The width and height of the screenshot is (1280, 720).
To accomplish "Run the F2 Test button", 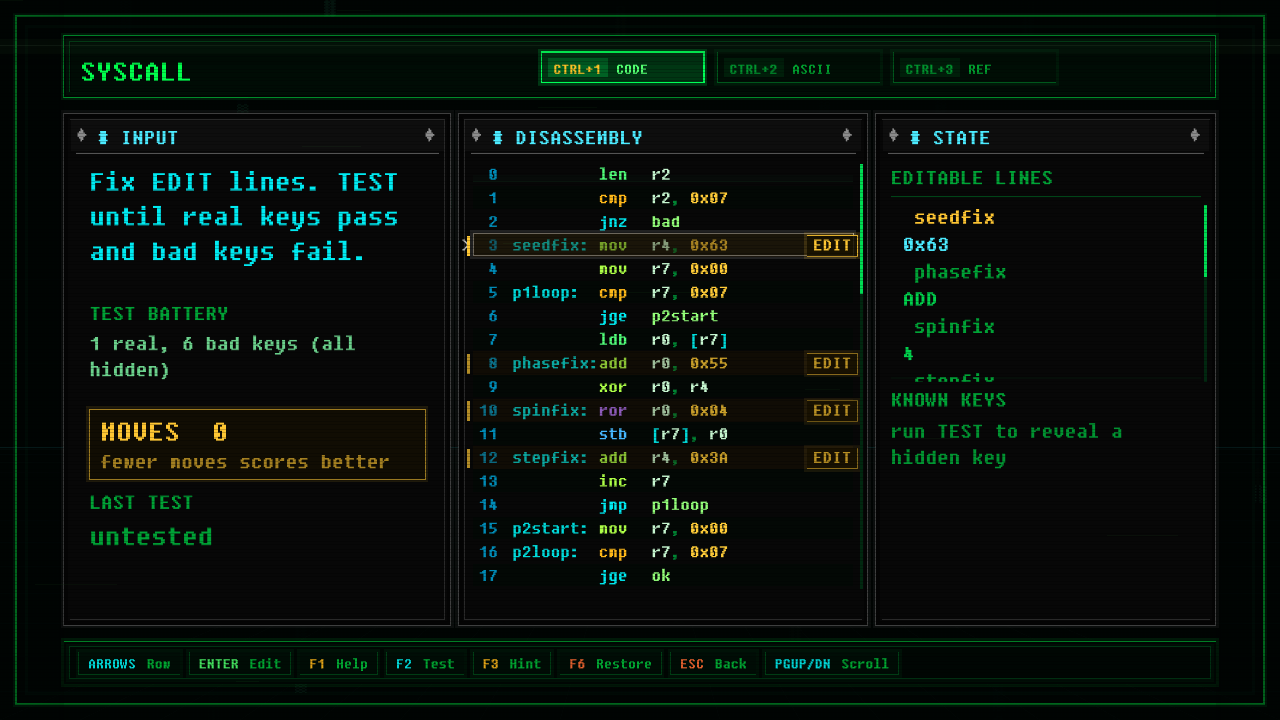I will (424, 663).
